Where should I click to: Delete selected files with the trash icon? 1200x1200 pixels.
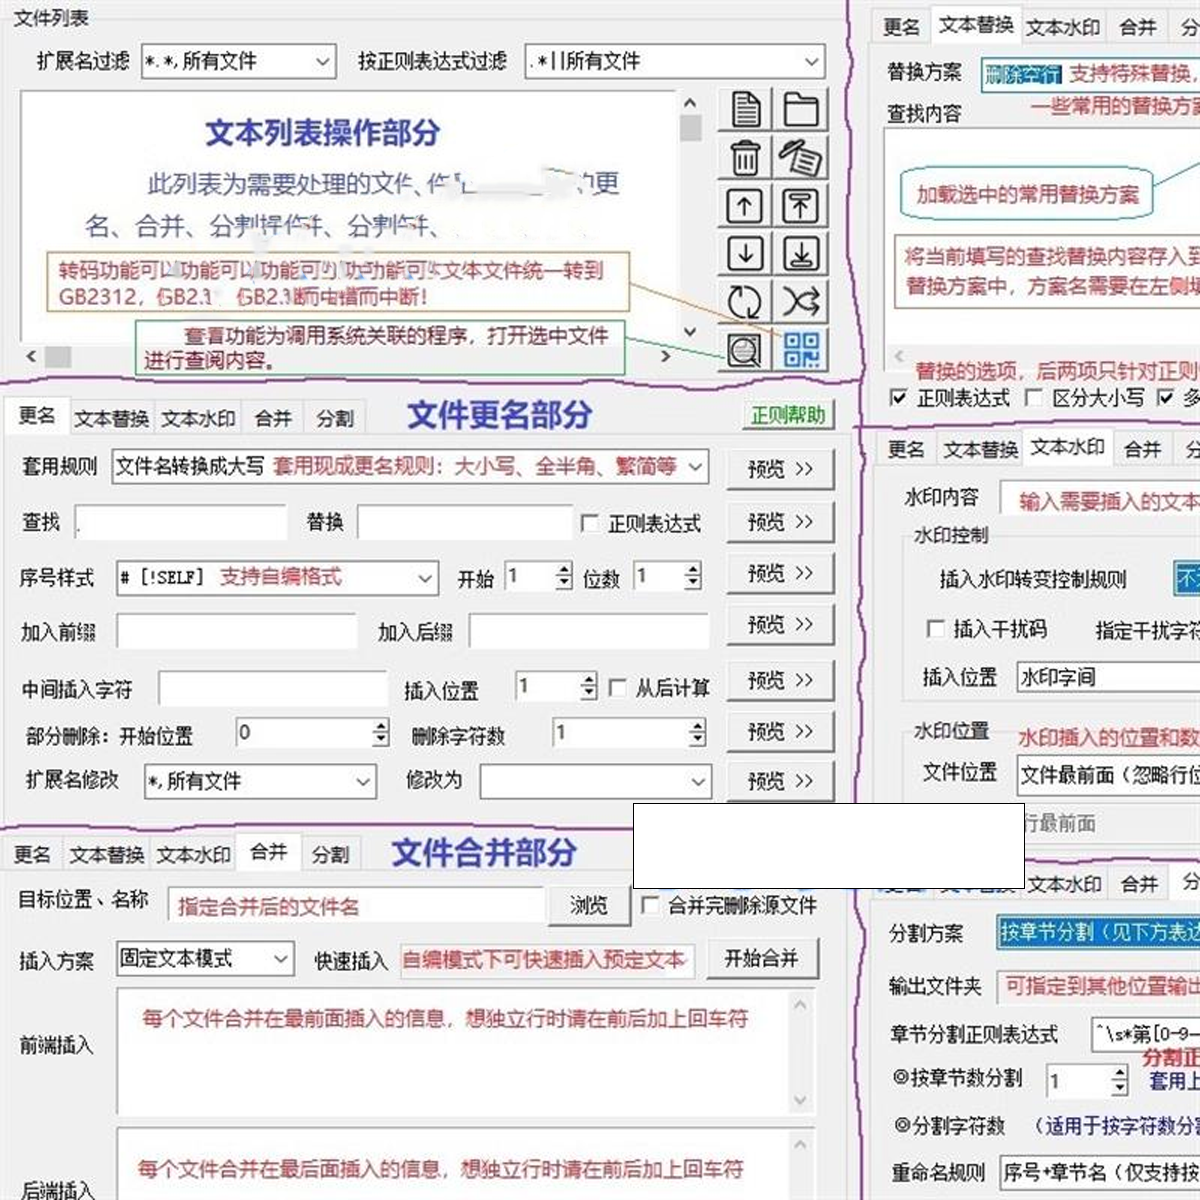click(745, 159)
